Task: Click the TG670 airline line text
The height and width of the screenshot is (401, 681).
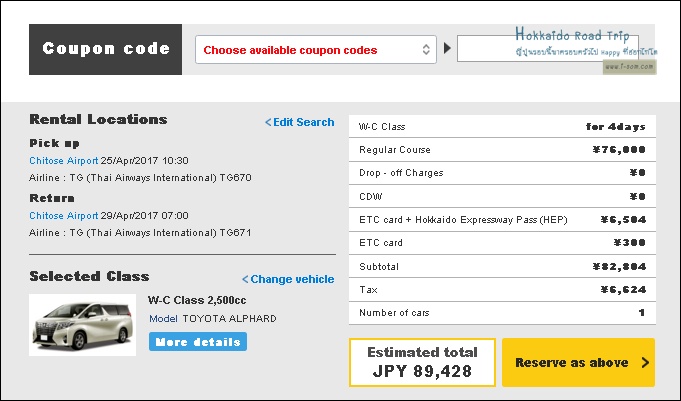Action: pyautogui.click(x=140, y=178)
